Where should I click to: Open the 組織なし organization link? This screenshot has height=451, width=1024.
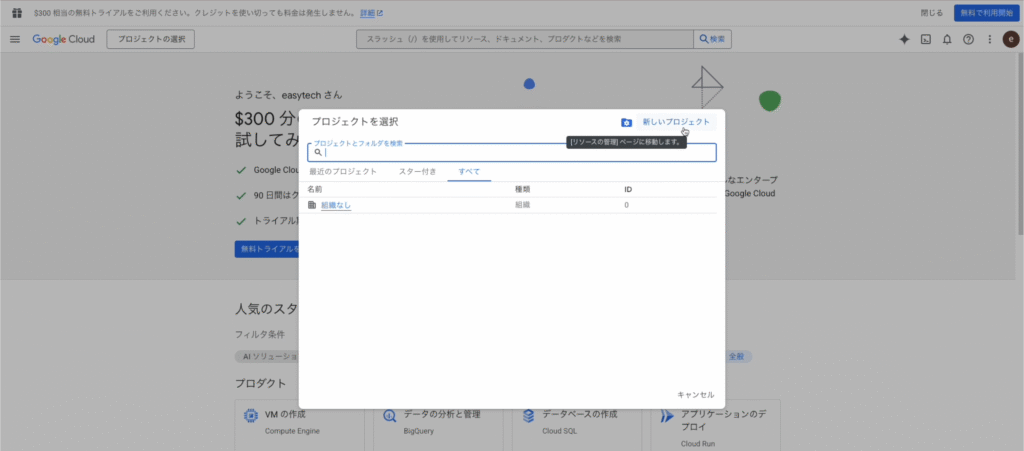[x=336, y=205]
